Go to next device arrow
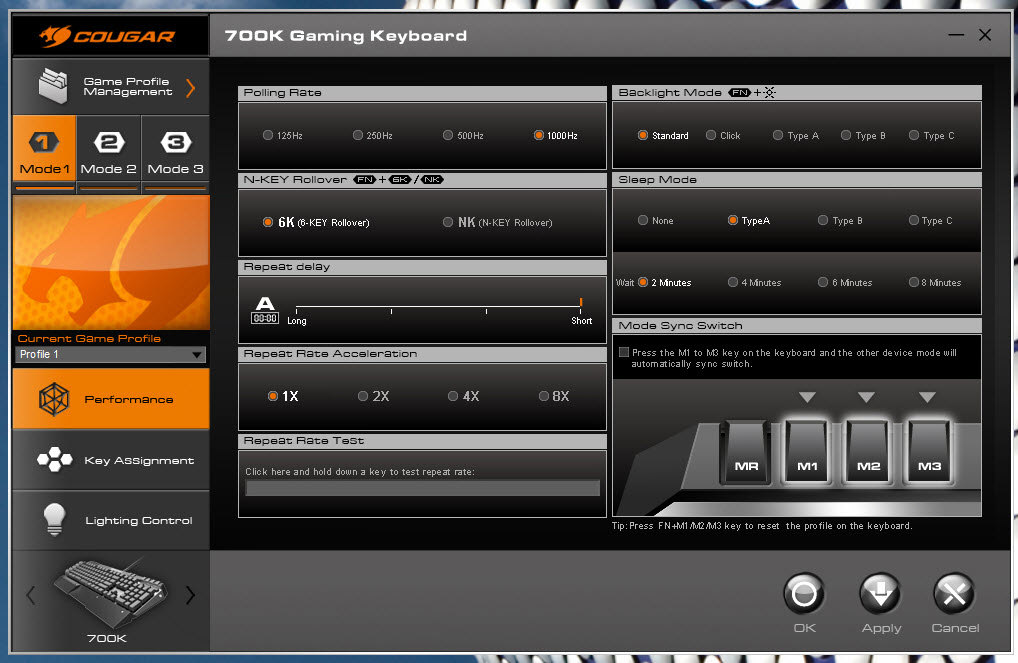The image size is (1018, 663). click(190, 594)
